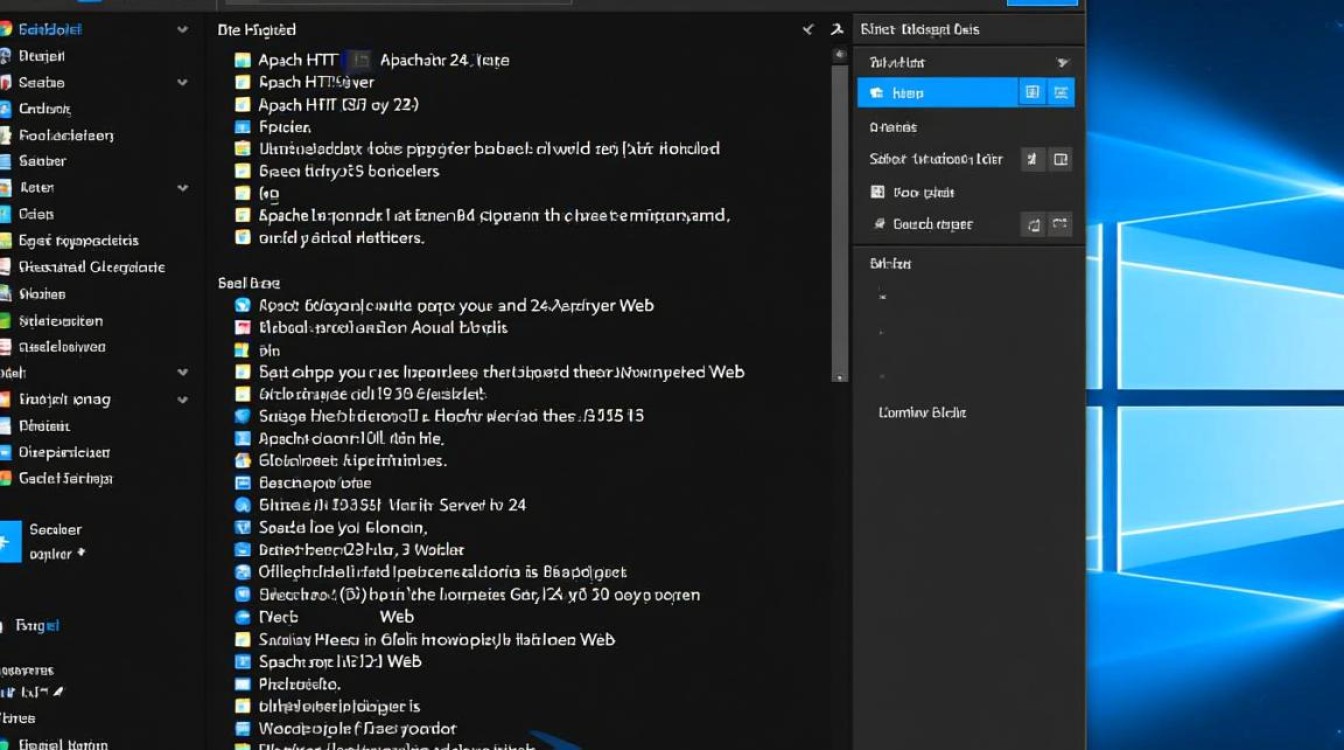The height and width of the screenshot is (750, 1344).
Task: Click the icon left of 'Foo tdeit' in right panel
Action: click(878, 192)
